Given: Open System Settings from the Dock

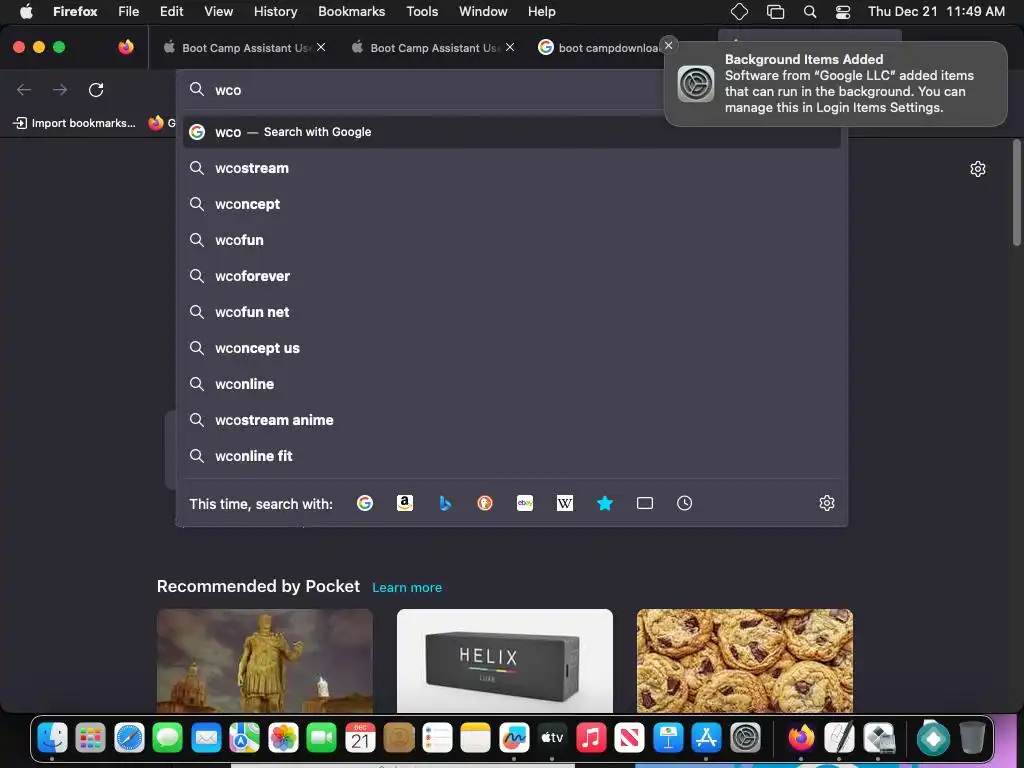Looking at the screenshot, I should coord(745,738).
